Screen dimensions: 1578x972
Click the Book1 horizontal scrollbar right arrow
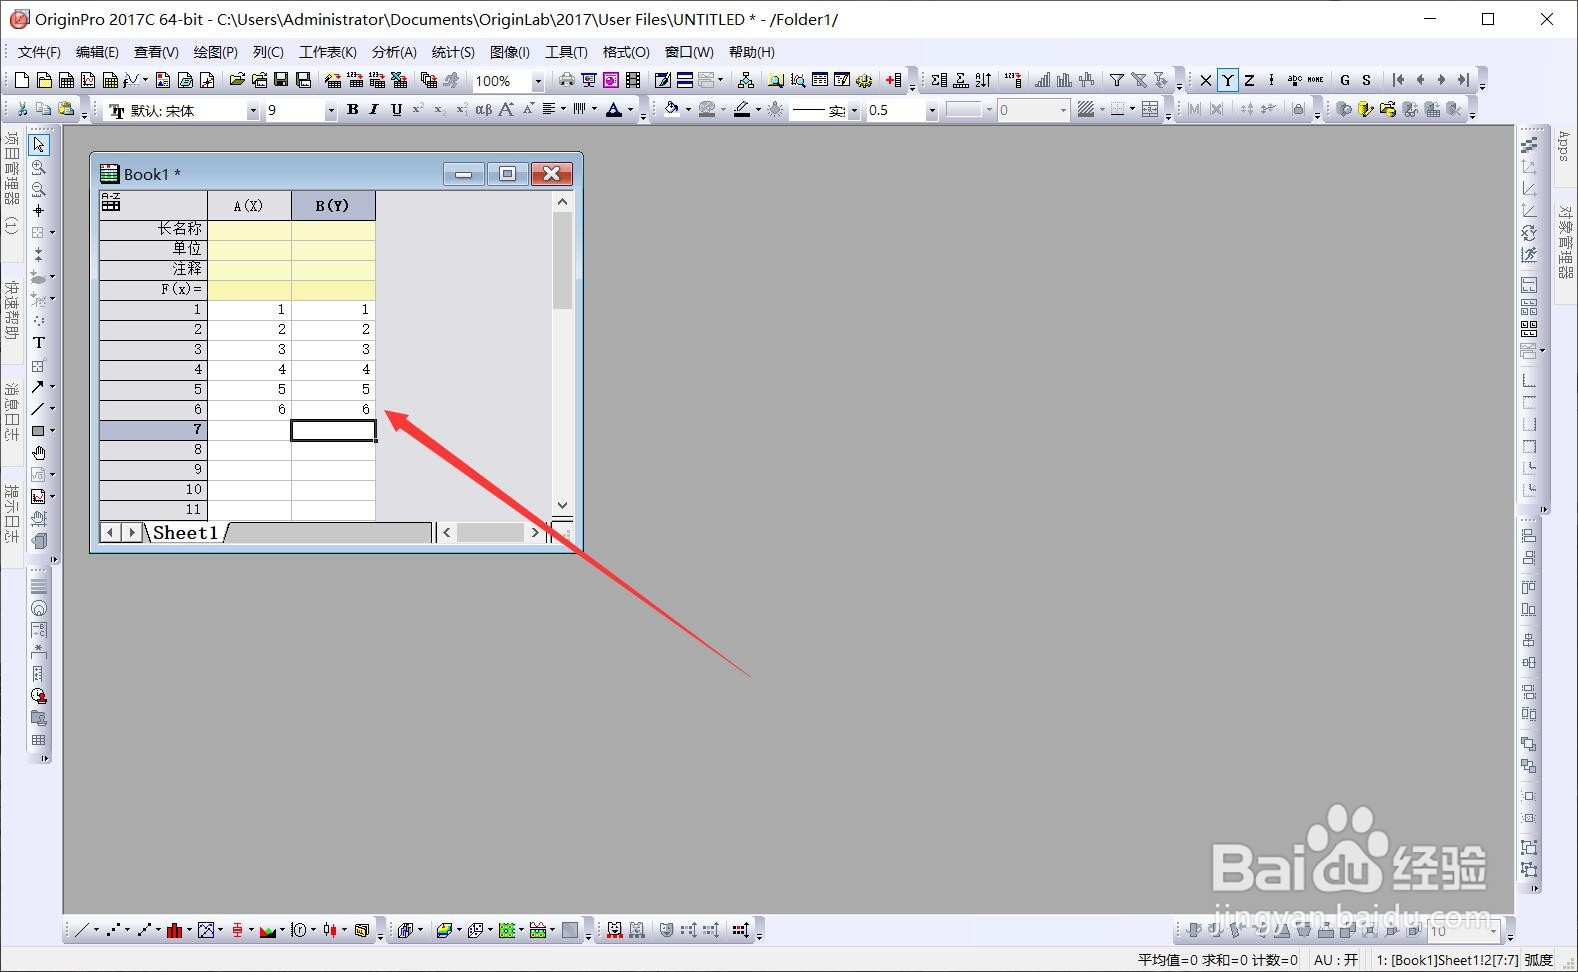535,533
